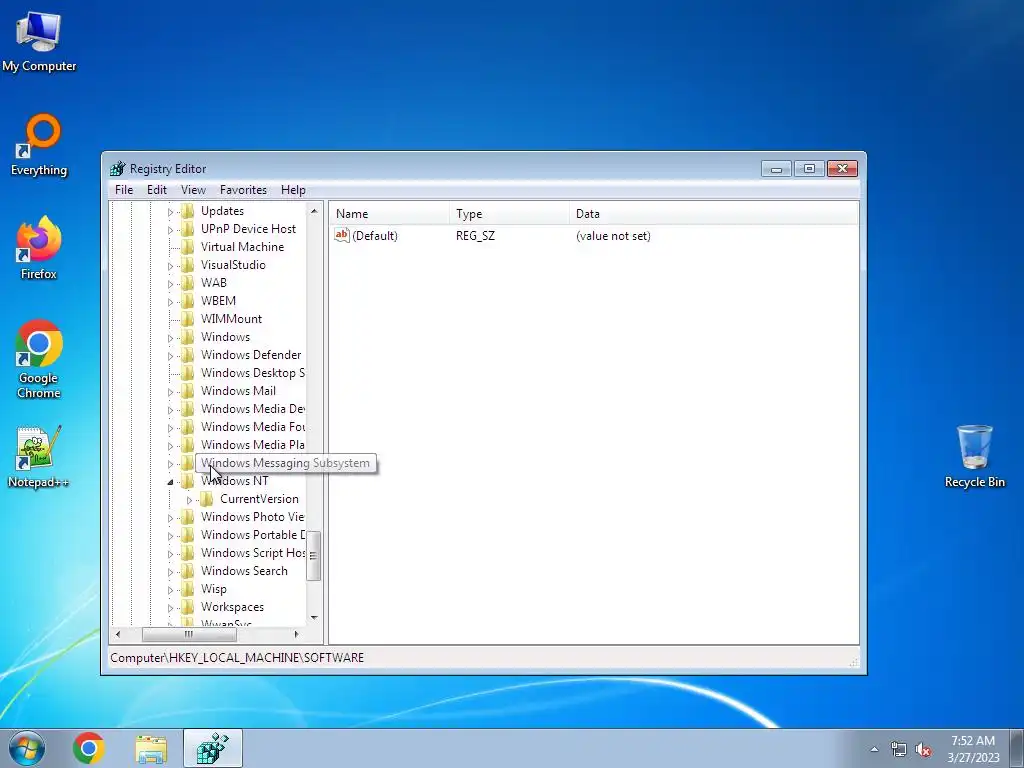Click the tree vertical scrollbar thumb

click(313, 556)
